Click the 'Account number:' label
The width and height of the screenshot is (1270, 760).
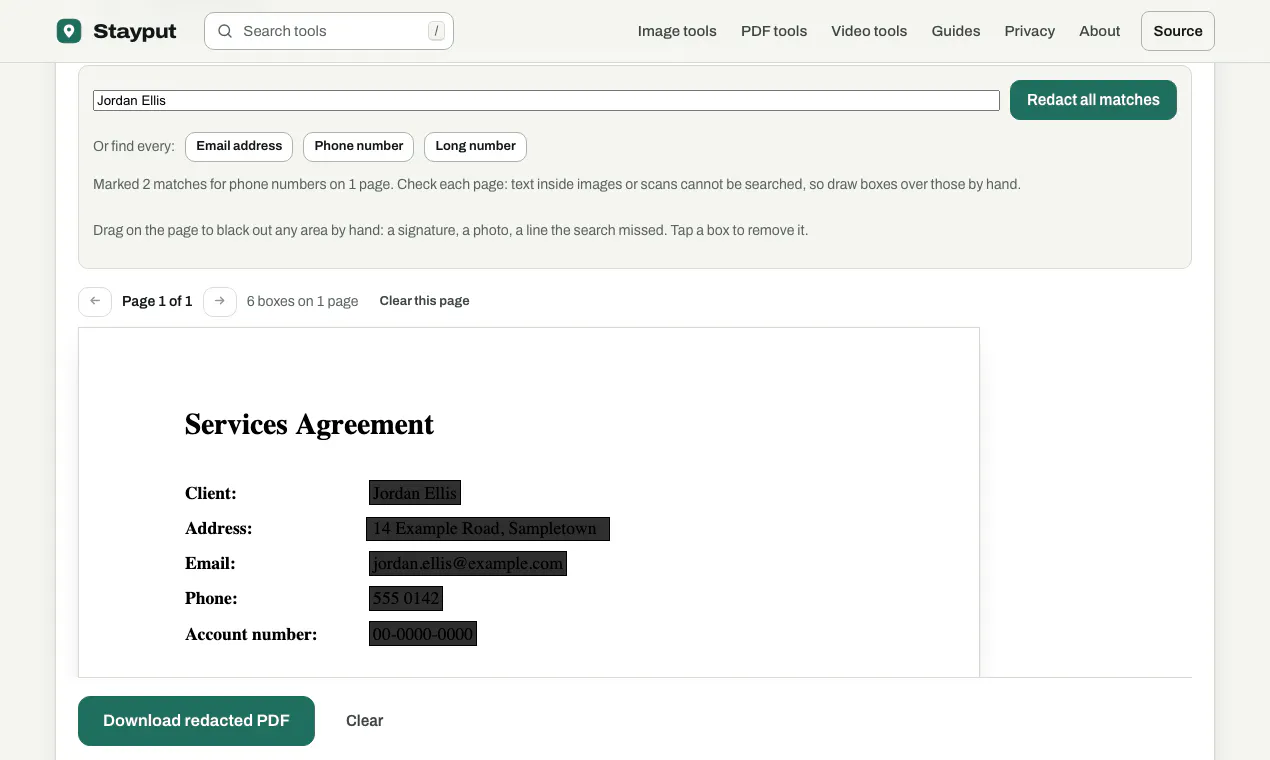click(x=251, y=633)
